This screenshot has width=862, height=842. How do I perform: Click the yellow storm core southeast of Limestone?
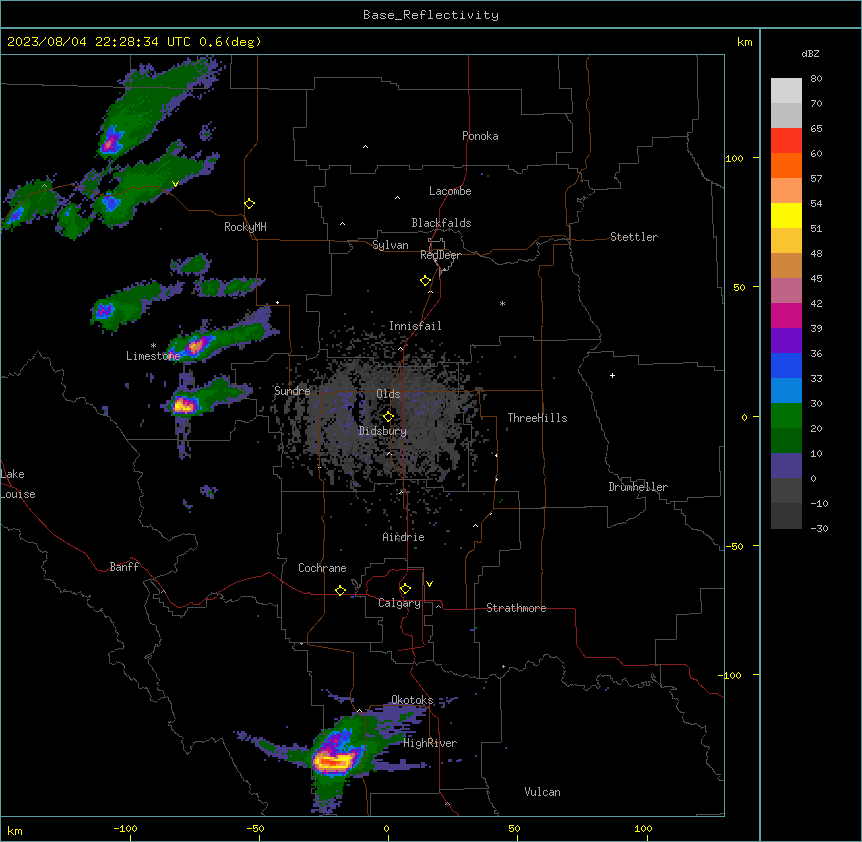point(184,406)
